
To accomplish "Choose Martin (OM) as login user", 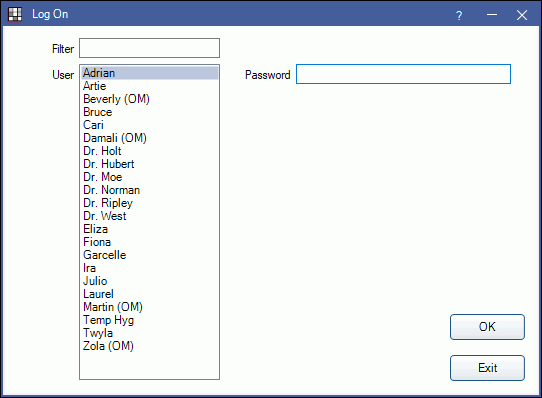I will coord(150,307).
